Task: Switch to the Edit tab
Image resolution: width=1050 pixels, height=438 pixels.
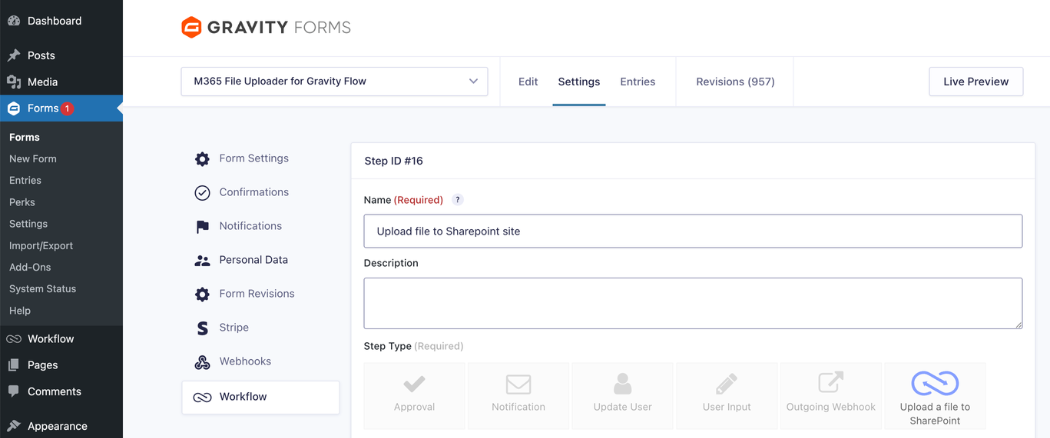Action: [x=528, y=82]
